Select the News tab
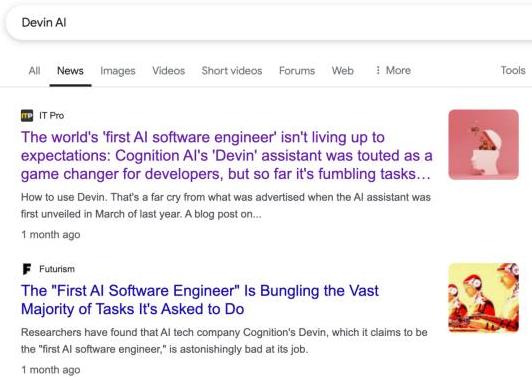Image resolution: width=532 pixels, height=377 pixels. (x=70, y=71)
